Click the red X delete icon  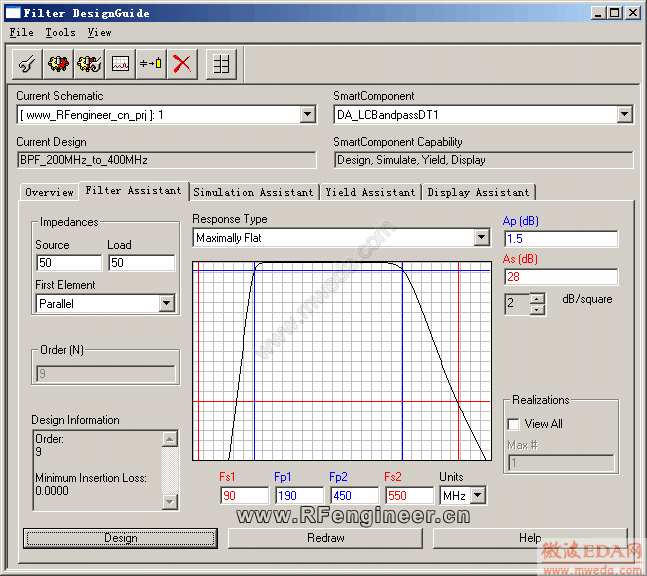coord(182,64)
